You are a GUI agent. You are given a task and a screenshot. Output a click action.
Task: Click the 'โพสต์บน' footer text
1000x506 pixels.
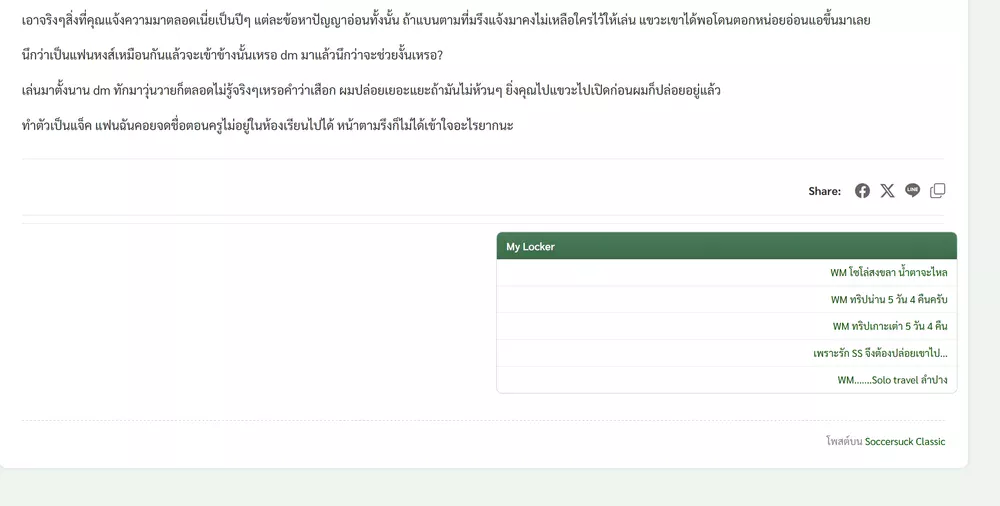[x=844, y=441]
